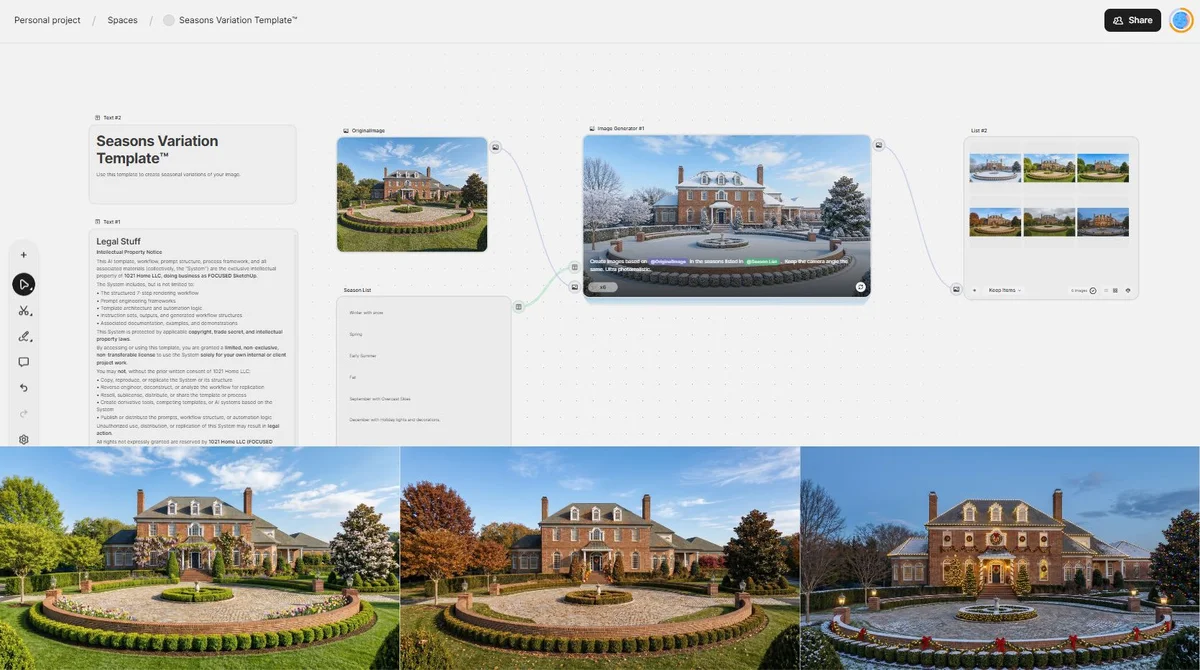Toggle grid view in List #2 footer
Image resolution: width=1200 pixels, height=670 pixels.
click(1115, 289)
